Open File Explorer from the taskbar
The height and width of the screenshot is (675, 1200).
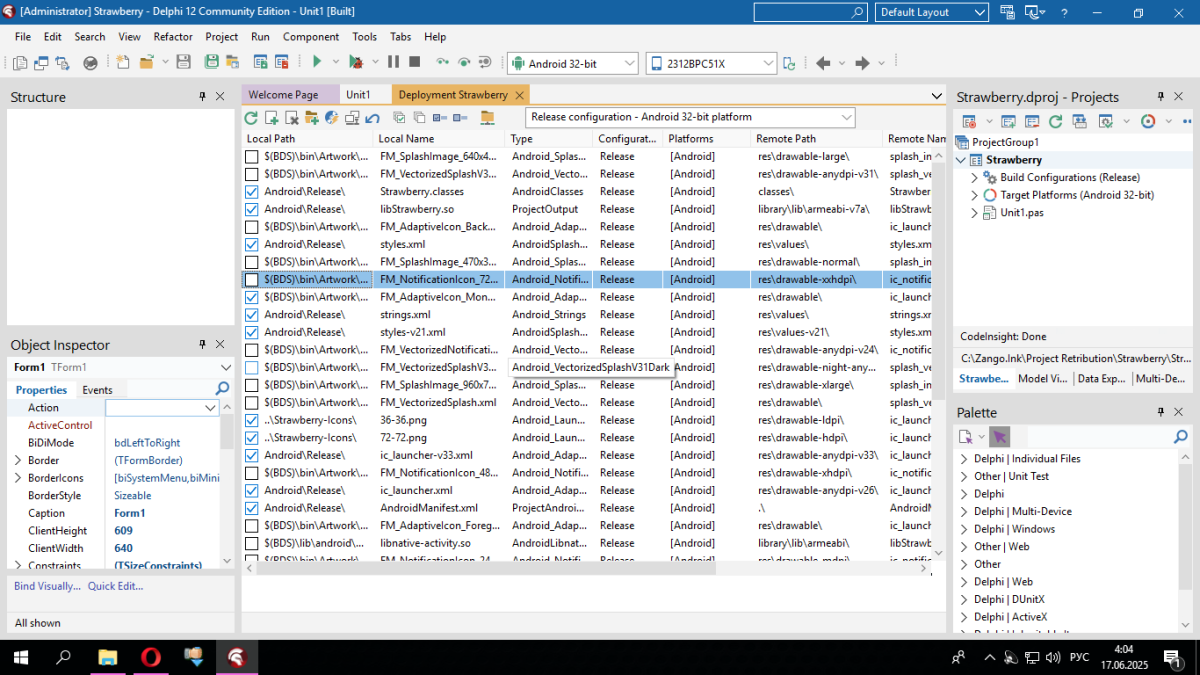click(x=107, y=657)
